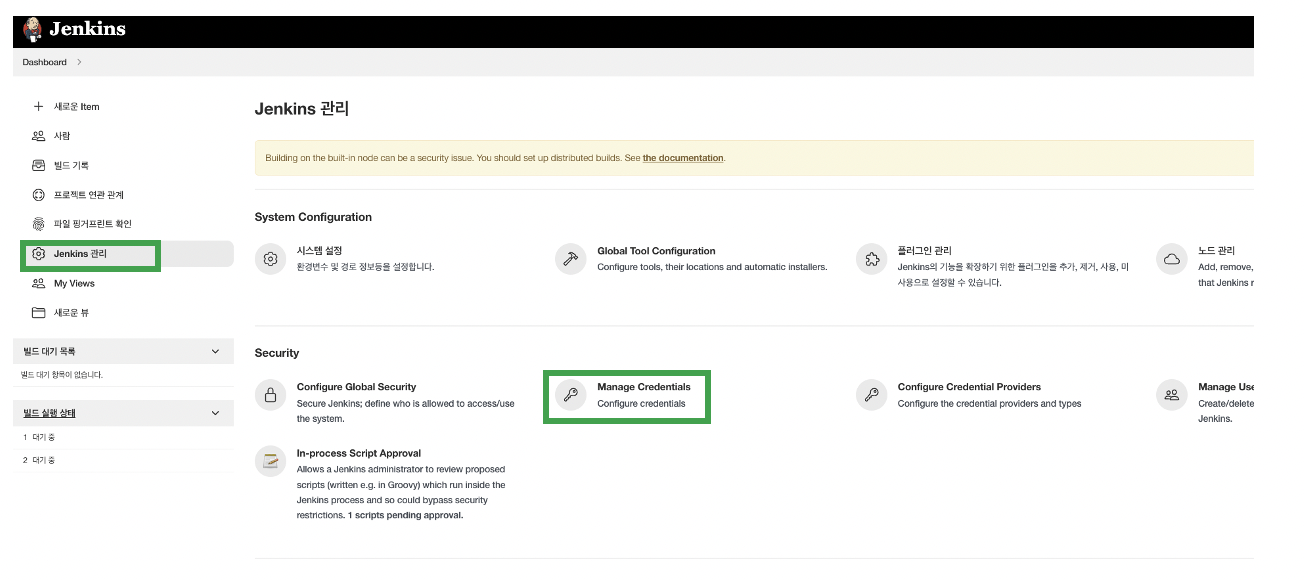
Task: Click the notepad icon for In-process Script Approval
Action: [270, 461]
